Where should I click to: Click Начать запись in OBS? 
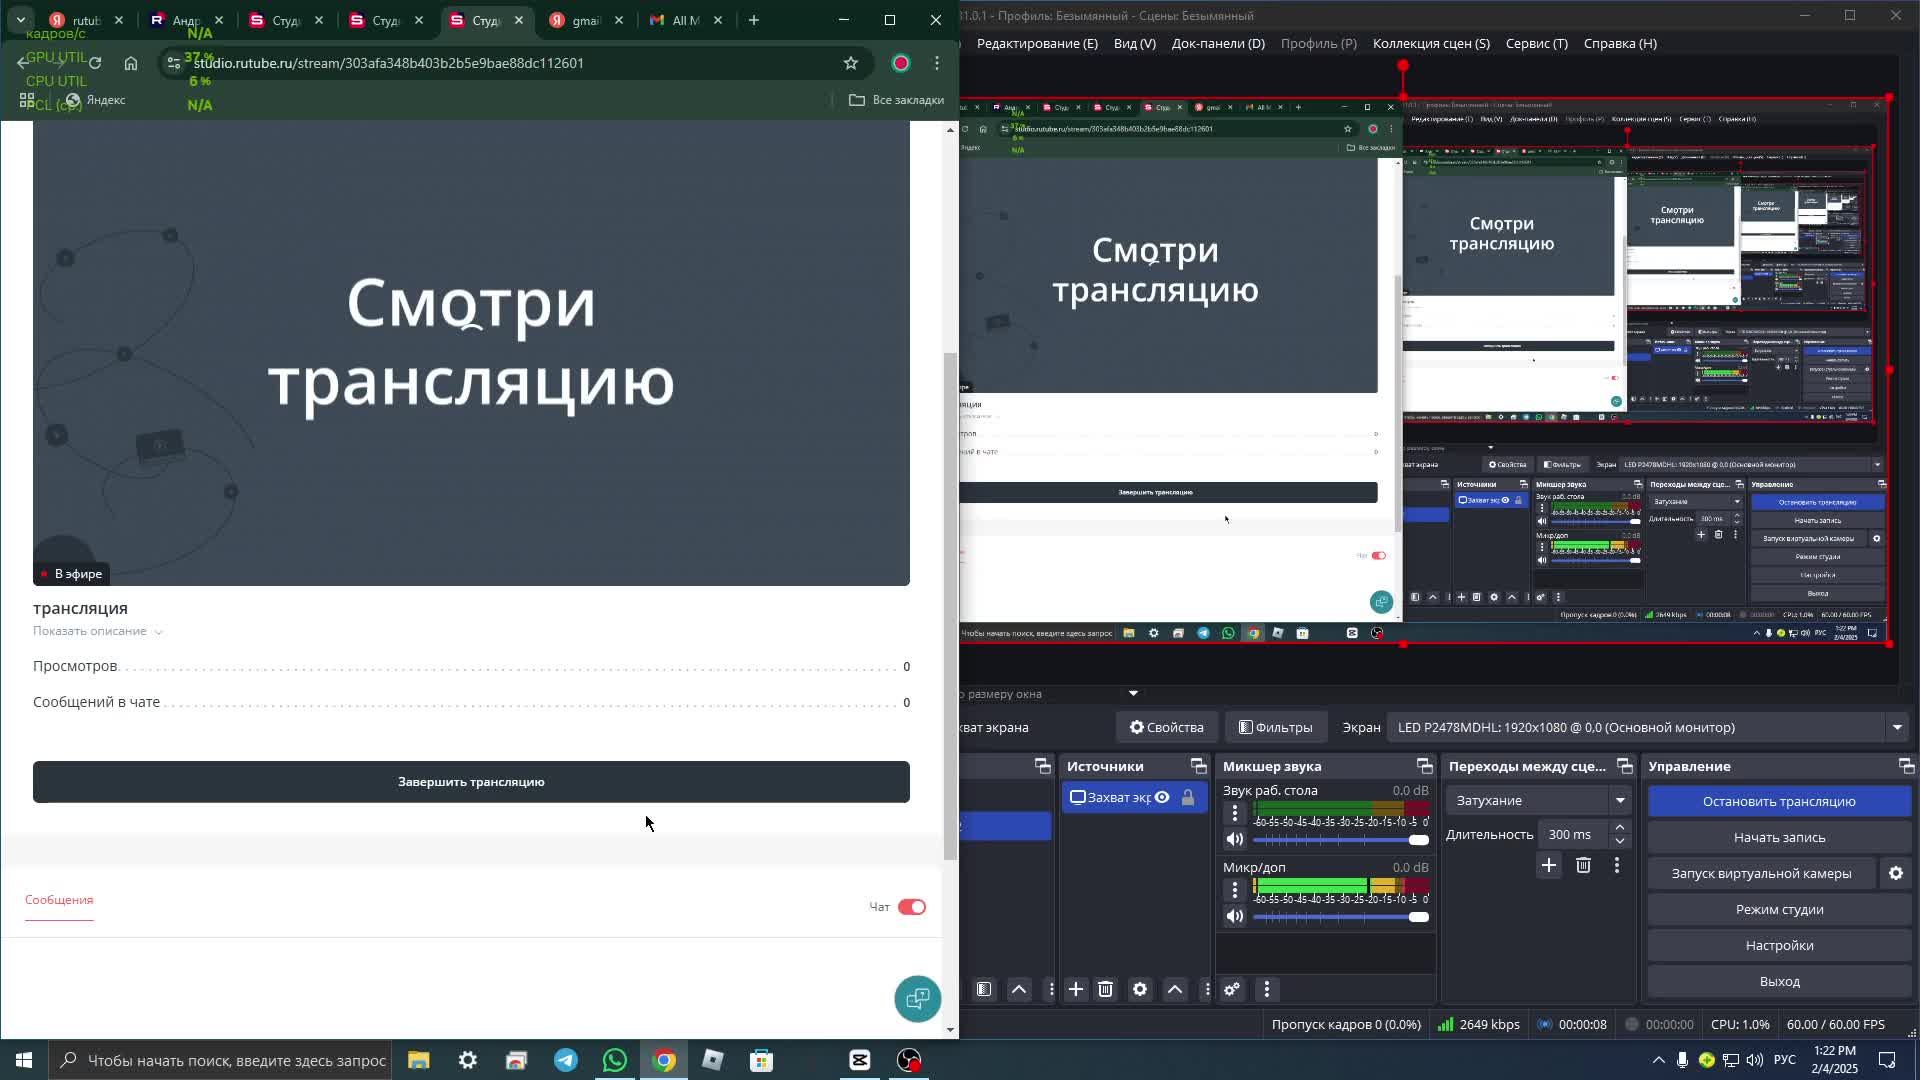point(1779,837)
